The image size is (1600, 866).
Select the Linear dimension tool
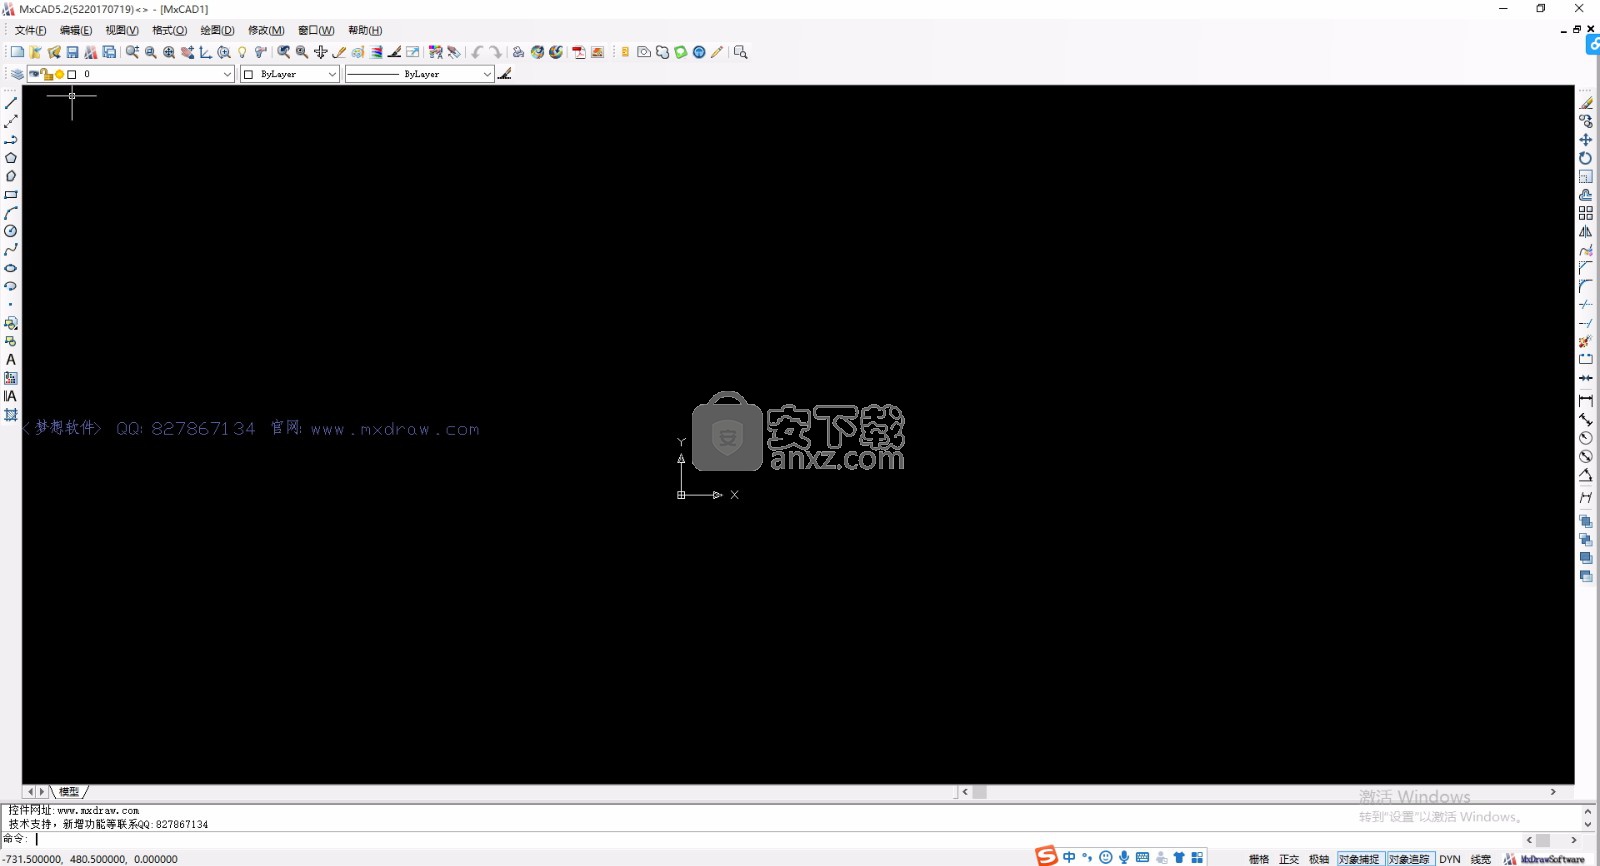tap(1586, 401)
